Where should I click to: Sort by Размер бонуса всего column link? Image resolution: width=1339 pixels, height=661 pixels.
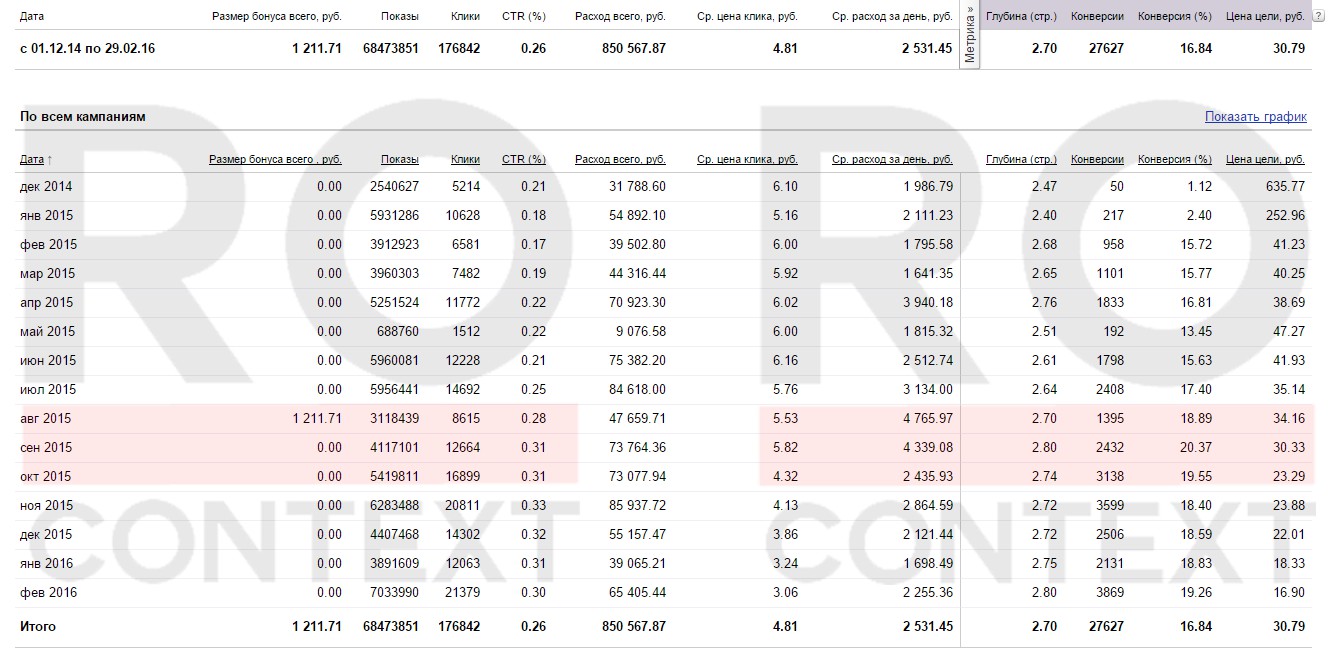coord(275,159)
